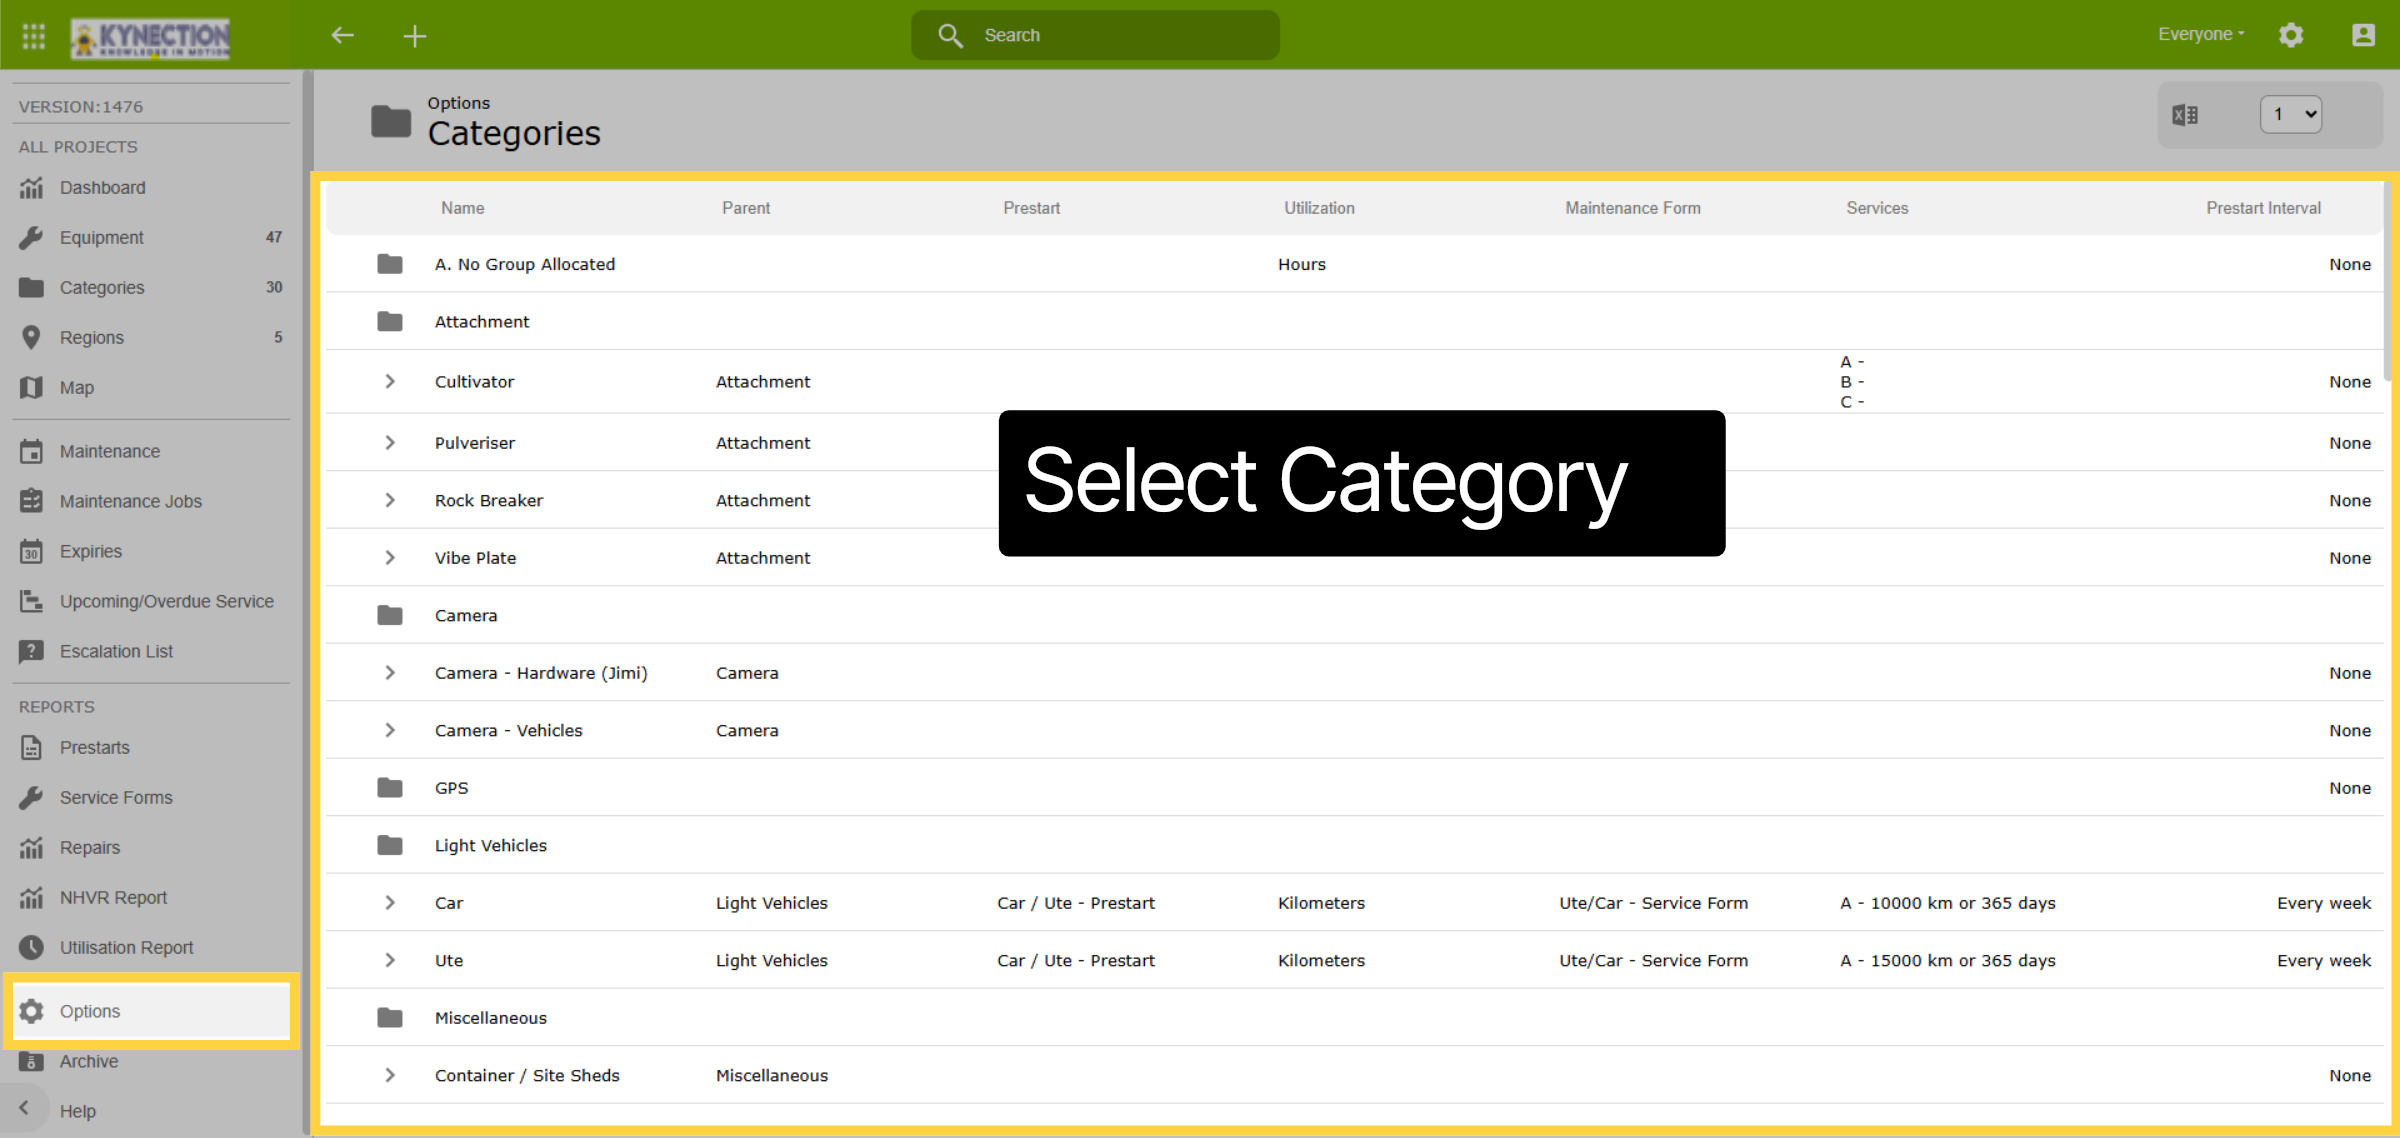The width and height of the screenshot is (2400, 1138).
Task: Open the Options menu item
Action: click(151, 1012)
